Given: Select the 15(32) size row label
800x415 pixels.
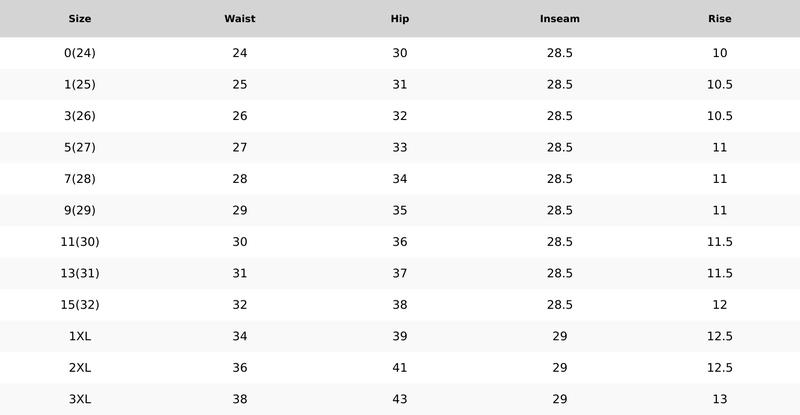Looking at the screenshot, I should [80, 305].
